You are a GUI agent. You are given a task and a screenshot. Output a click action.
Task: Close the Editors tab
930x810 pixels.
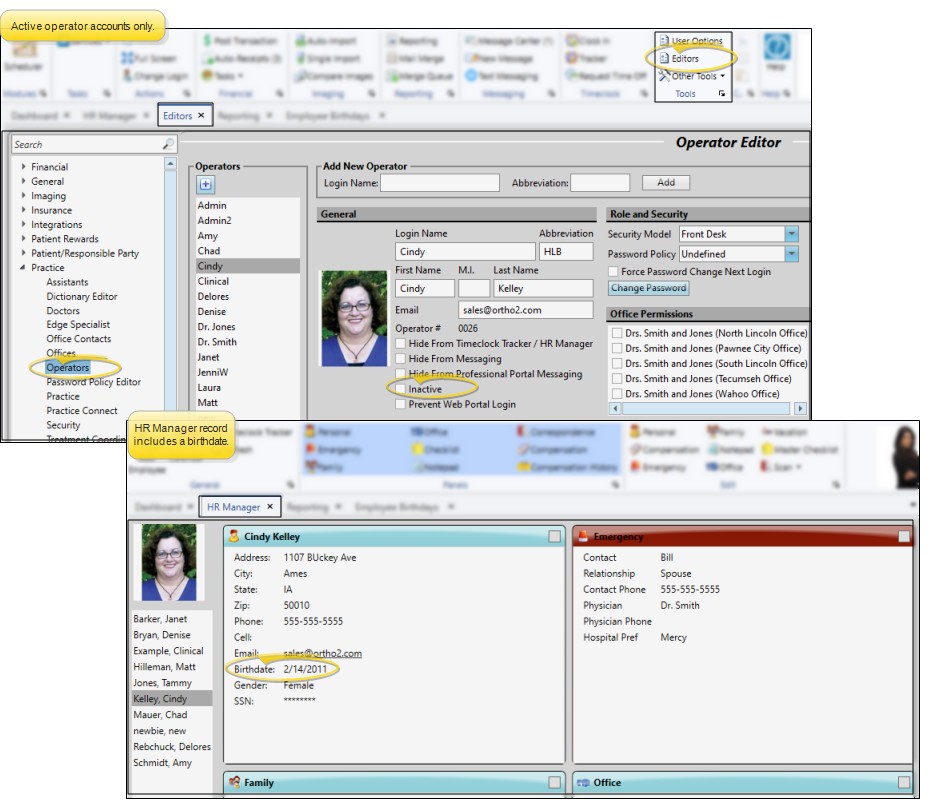point(201,116)
